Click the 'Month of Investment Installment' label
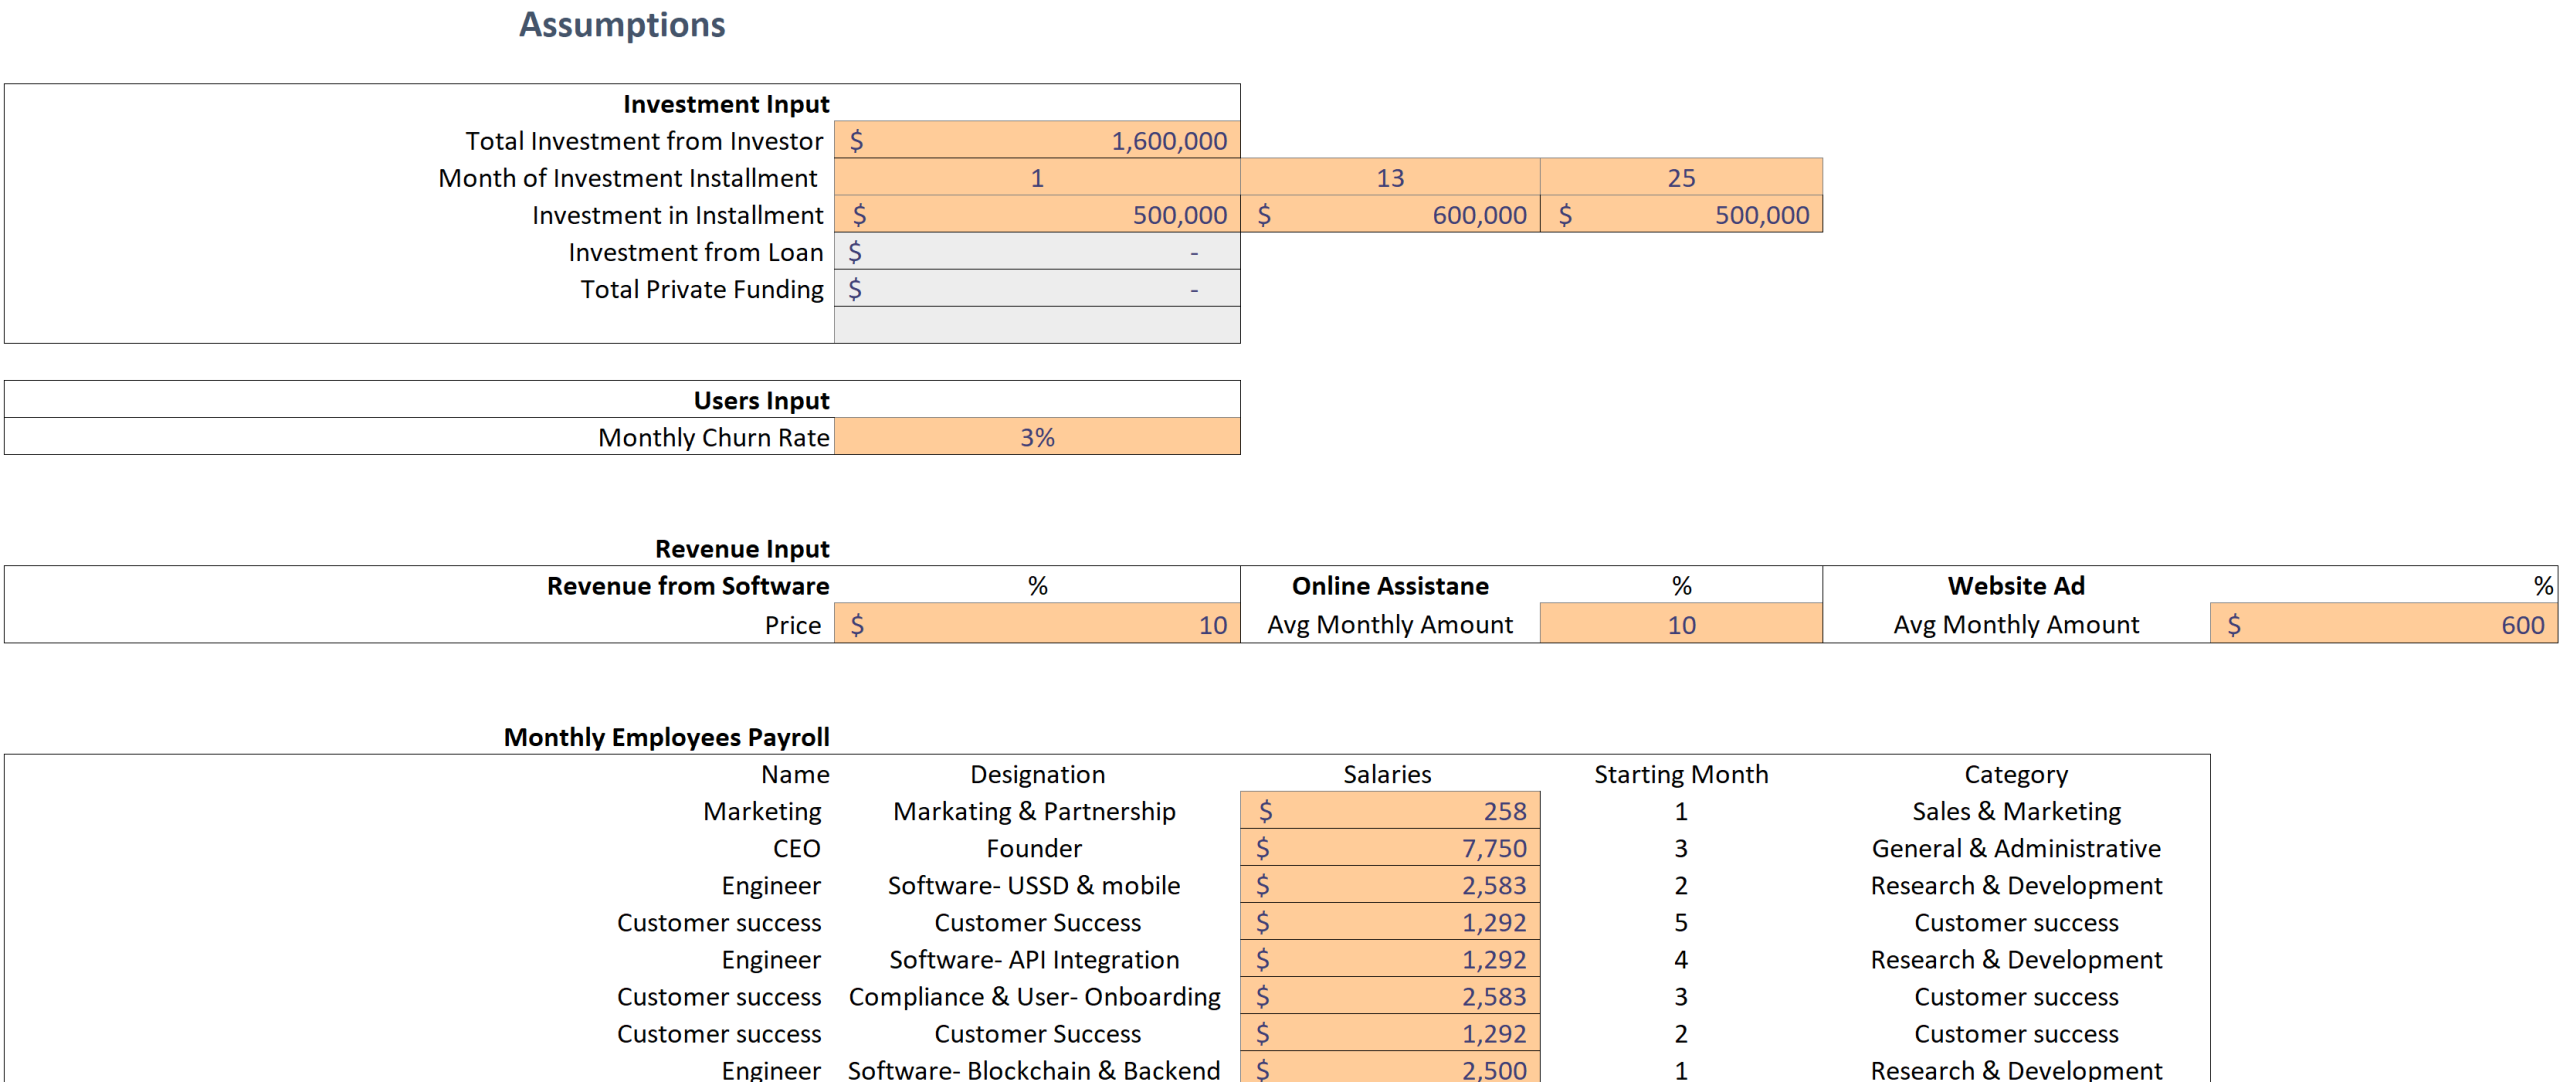 click(x=628, y=178)
